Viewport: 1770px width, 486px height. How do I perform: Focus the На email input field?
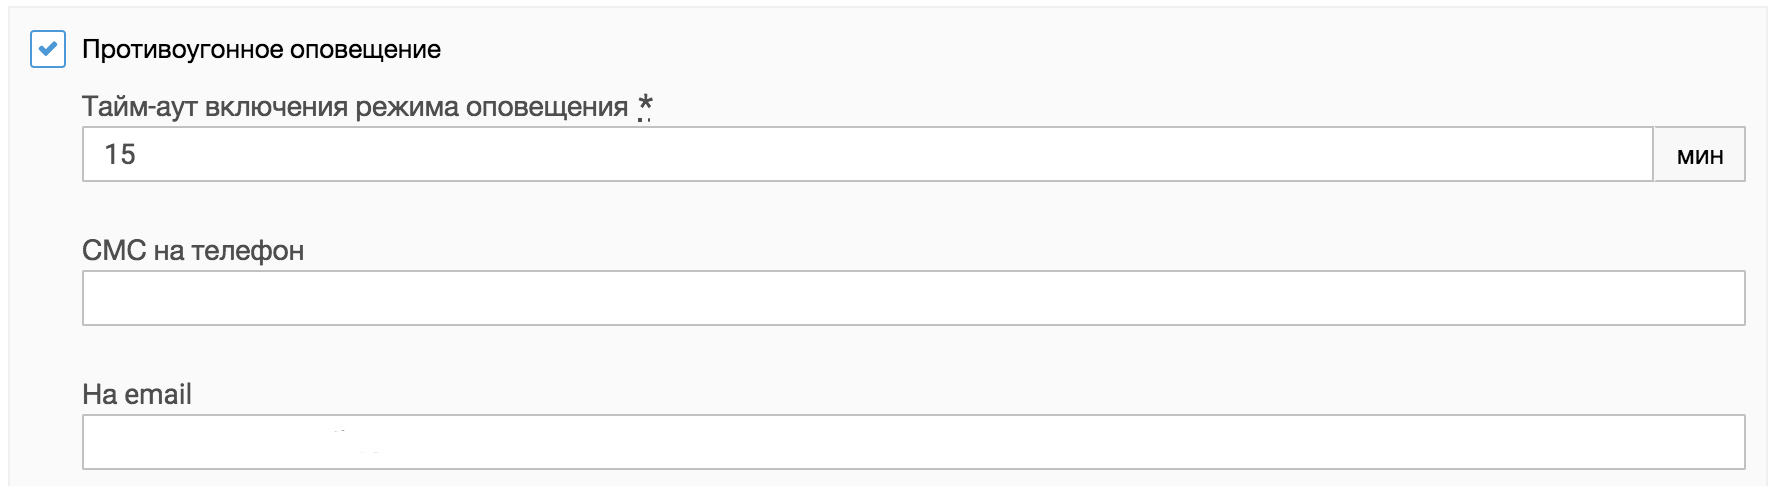click(913, 442)
